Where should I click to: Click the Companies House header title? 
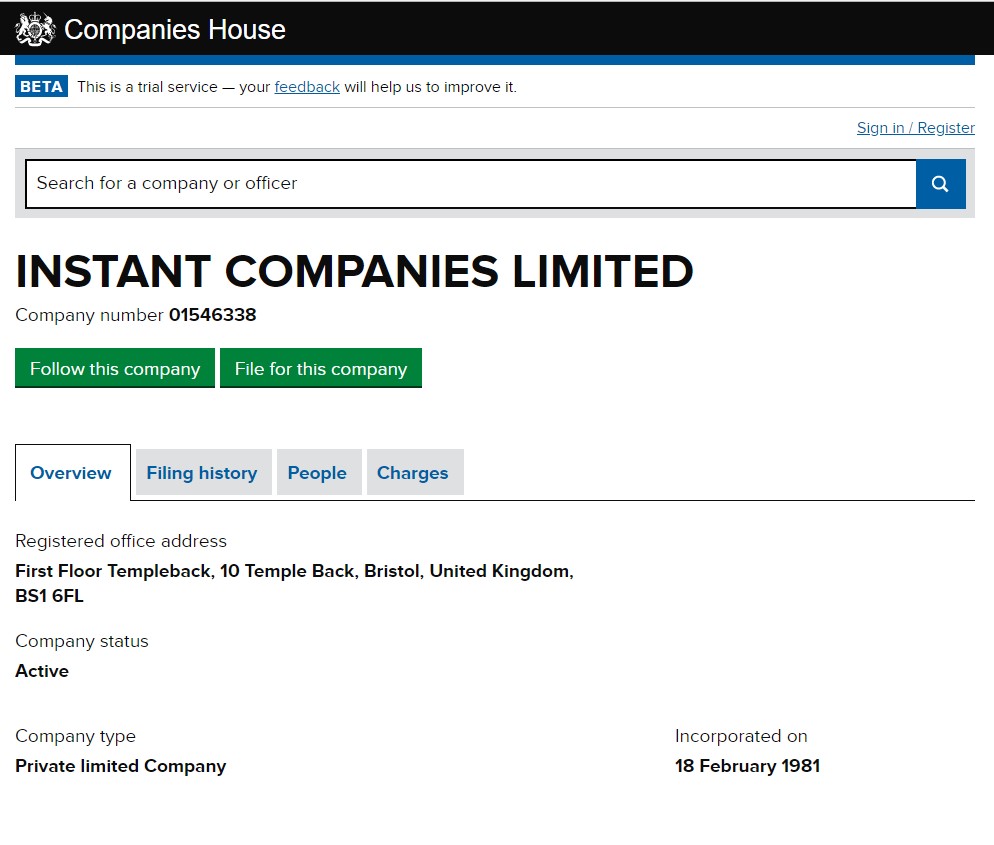coord(175,29)
